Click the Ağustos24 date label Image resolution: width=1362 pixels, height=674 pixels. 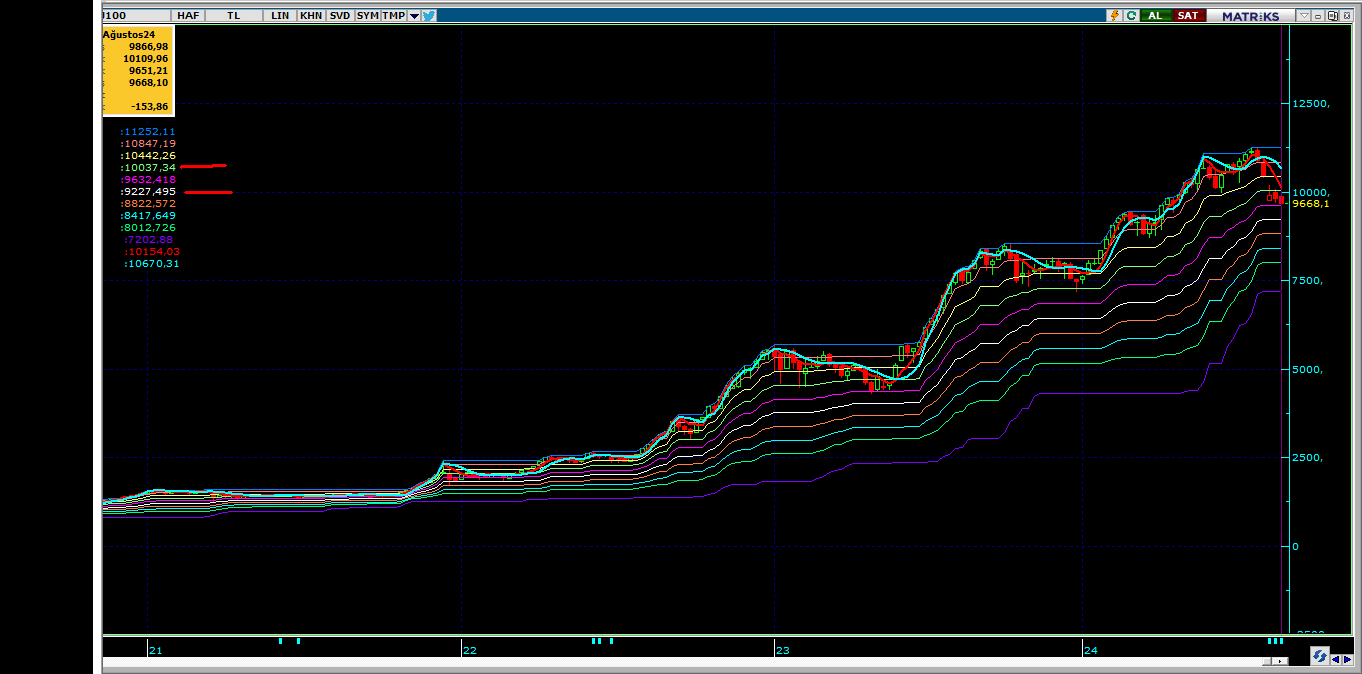point(129,34)
